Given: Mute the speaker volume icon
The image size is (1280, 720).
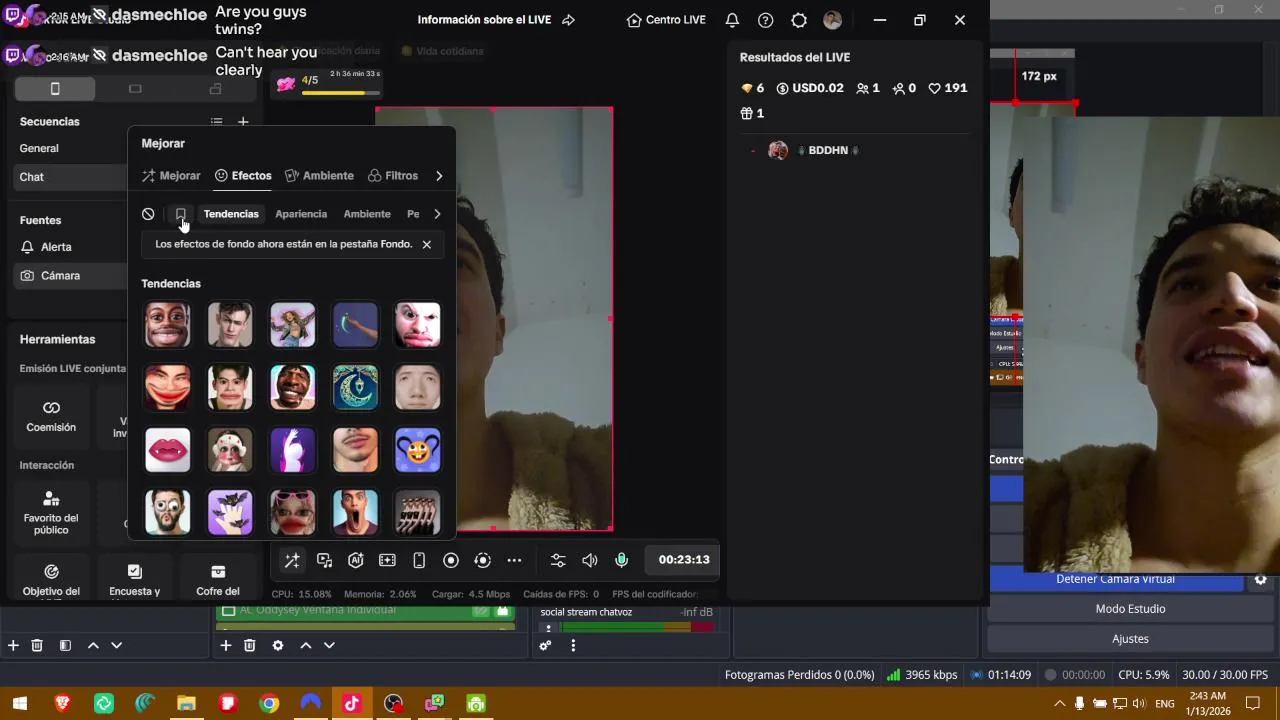Looking at the screenshot, I should pos(590,560).
